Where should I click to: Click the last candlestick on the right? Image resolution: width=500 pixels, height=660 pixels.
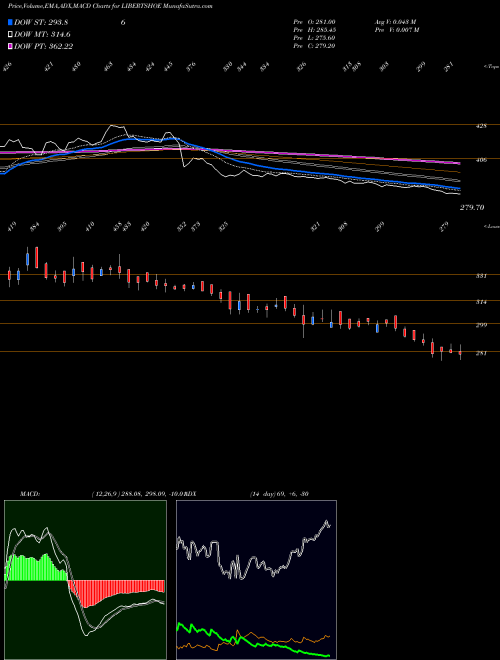click(460, 352)
